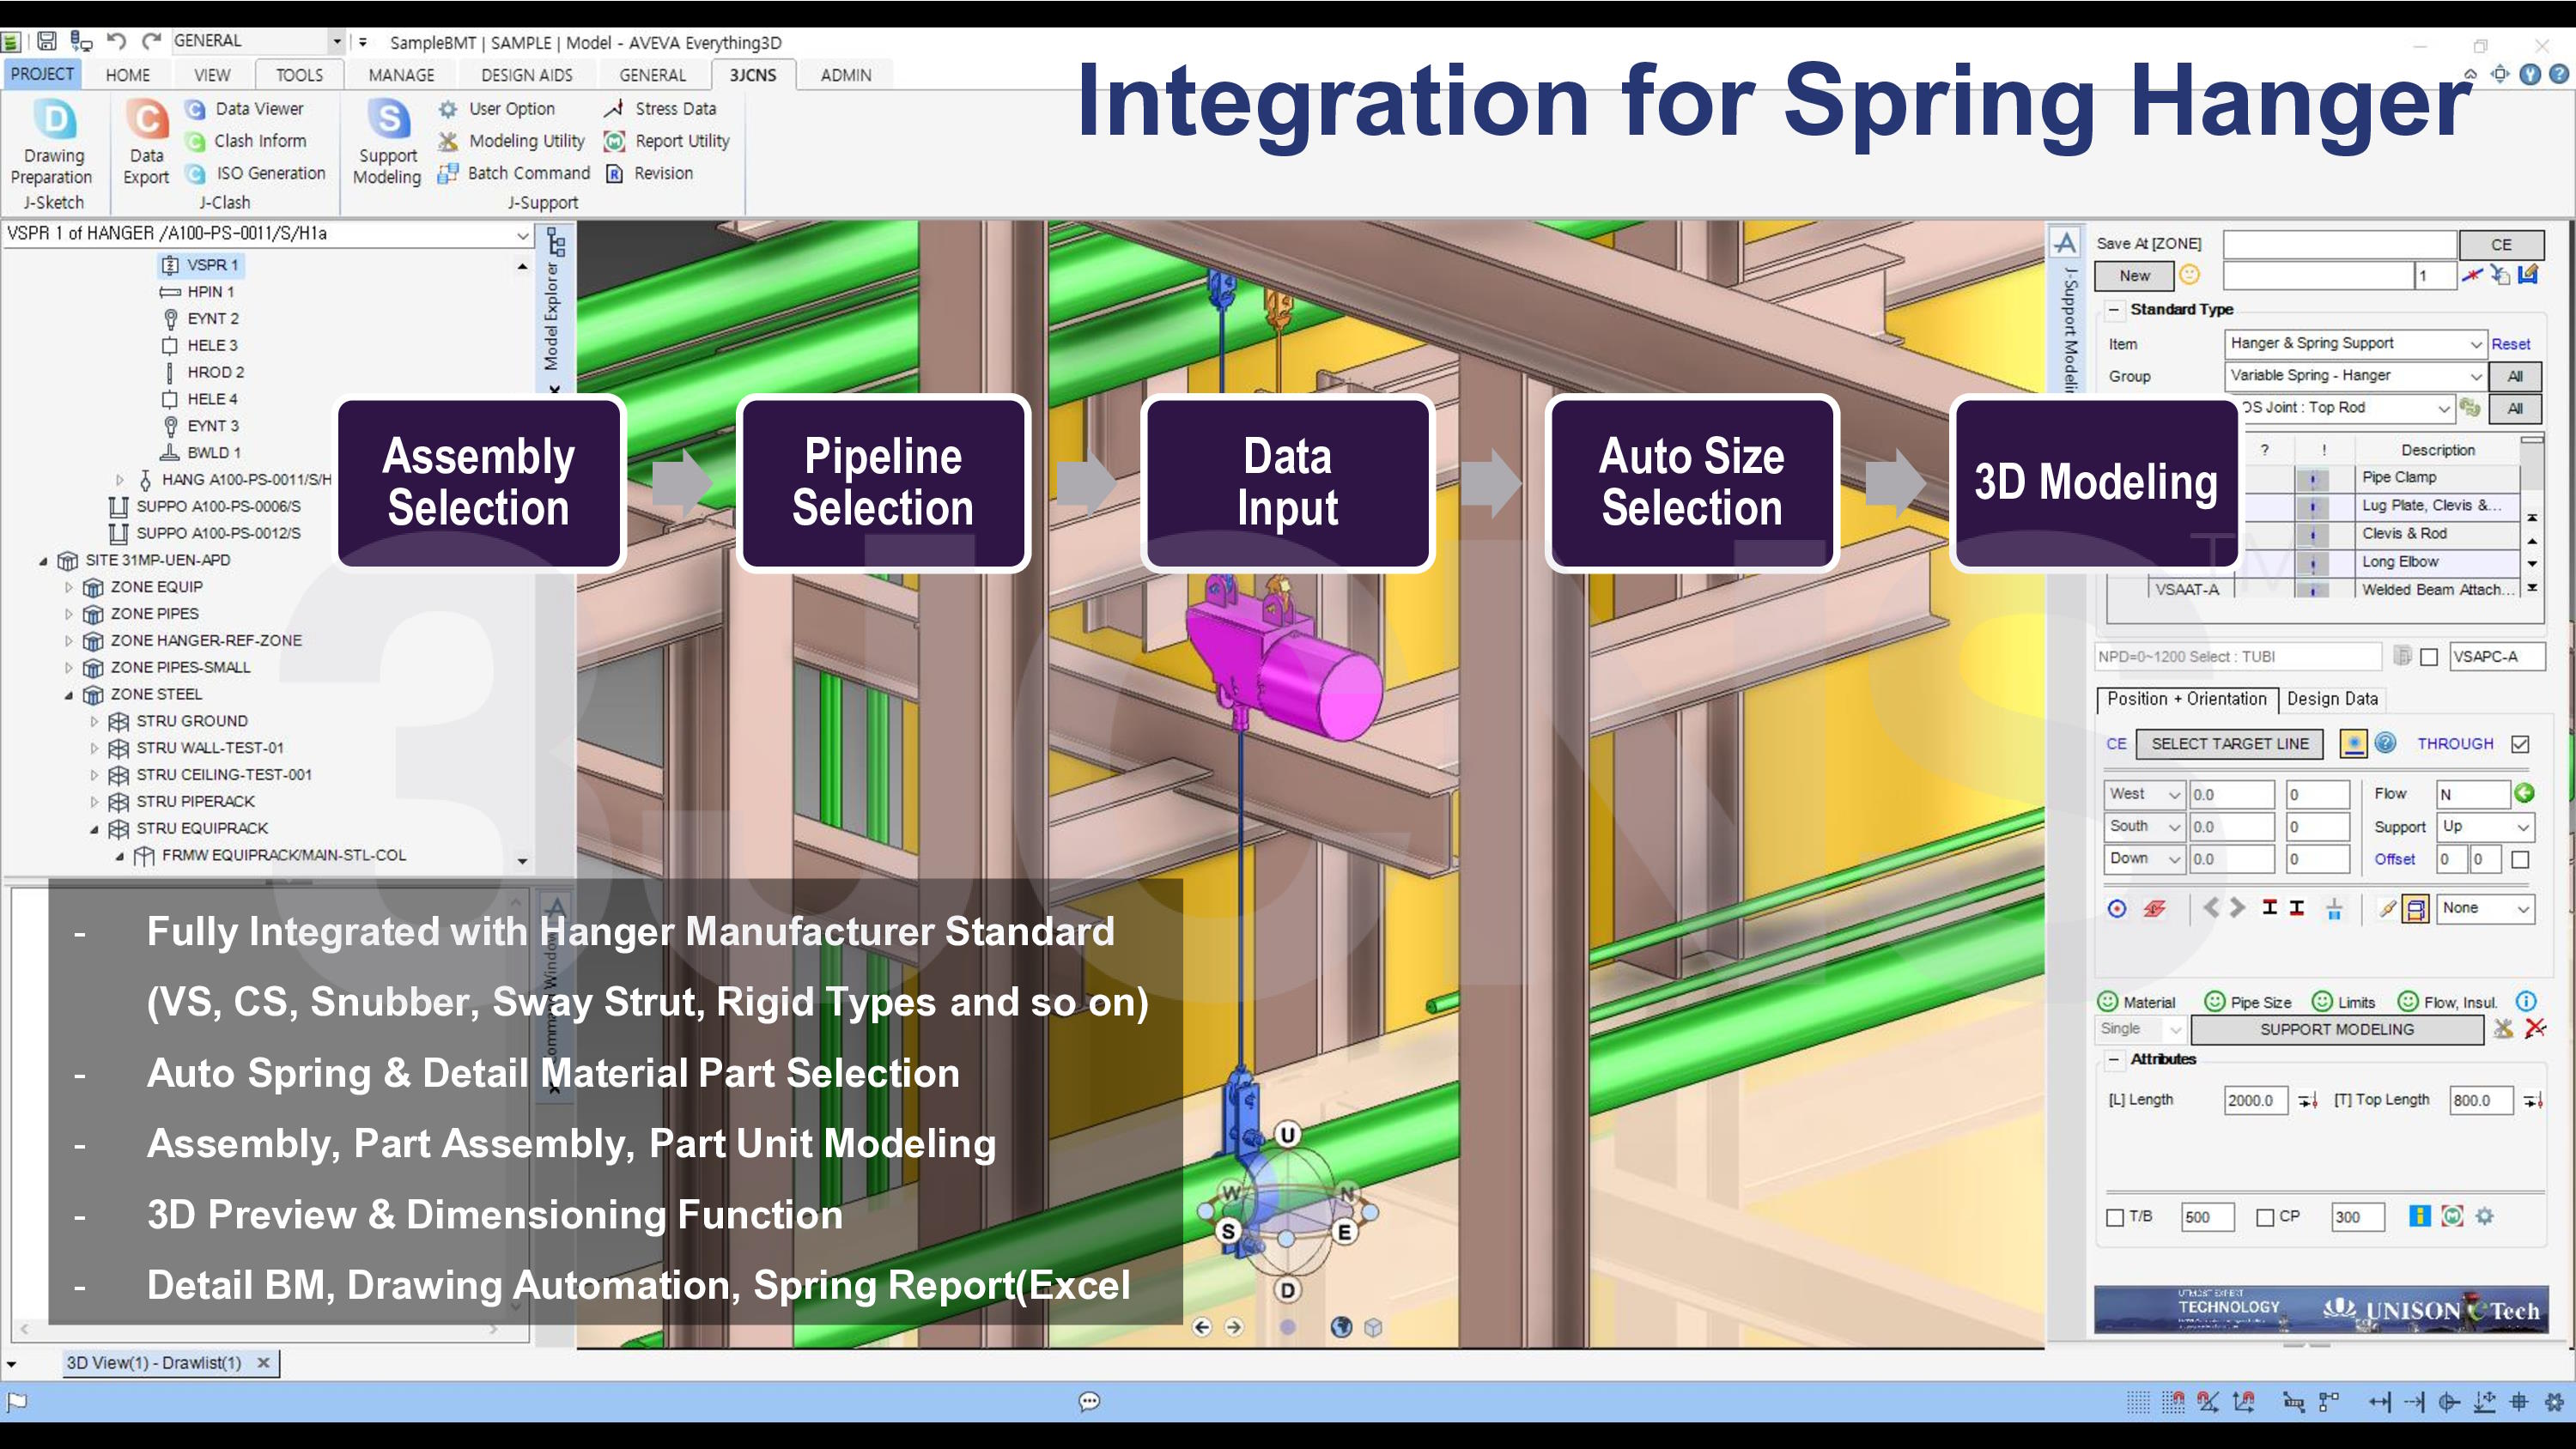Open the MANAGE ribbon tab
The height and width of the screenshot is (1449, 2576).
(401, 75)
